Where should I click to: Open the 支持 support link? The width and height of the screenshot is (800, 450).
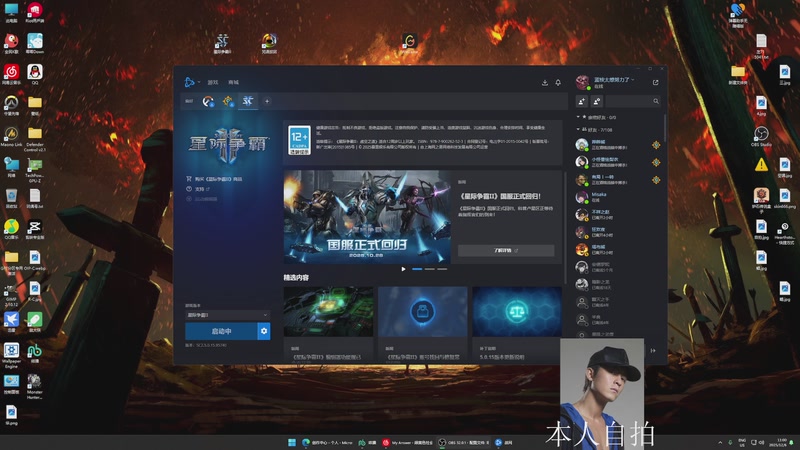(x=198, y=189)
